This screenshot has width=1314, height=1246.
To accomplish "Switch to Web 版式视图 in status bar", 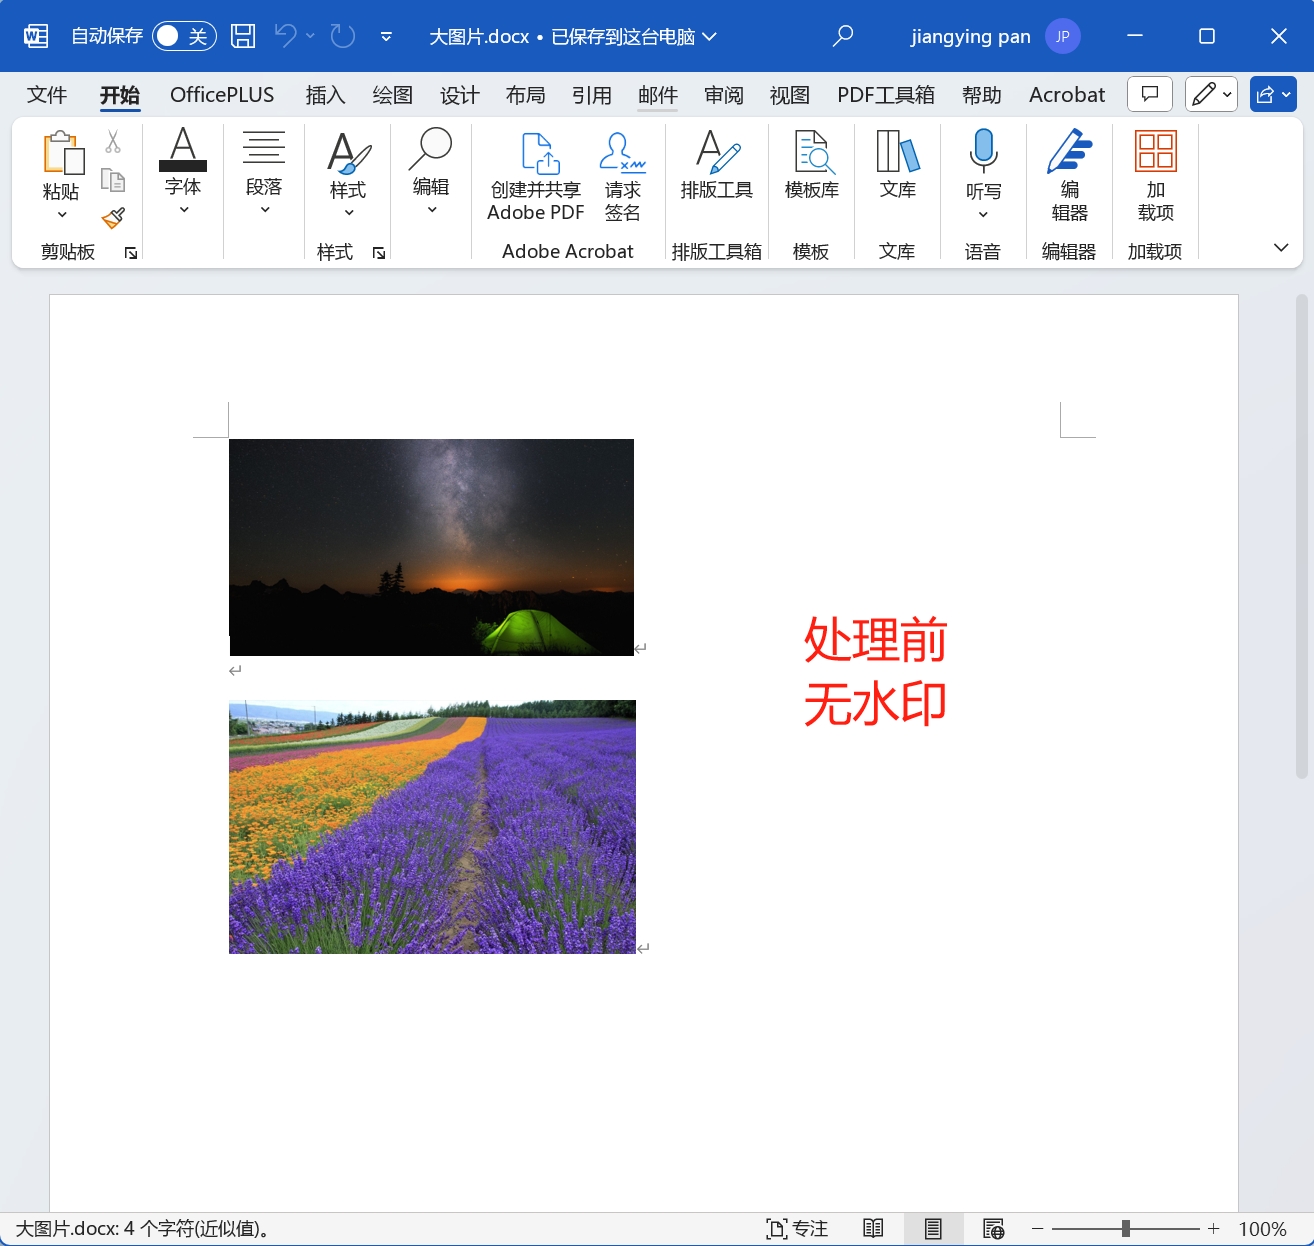I will tap(994, 1228).
